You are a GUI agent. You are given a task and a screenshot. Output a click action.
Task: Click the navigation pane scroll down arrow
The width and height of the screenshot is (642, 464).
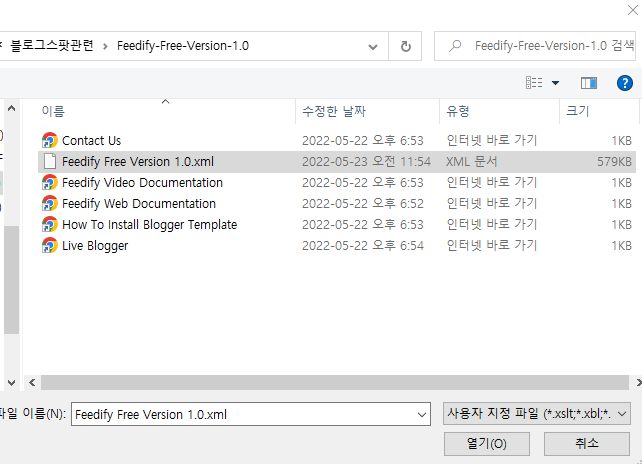tap(11, 383)
